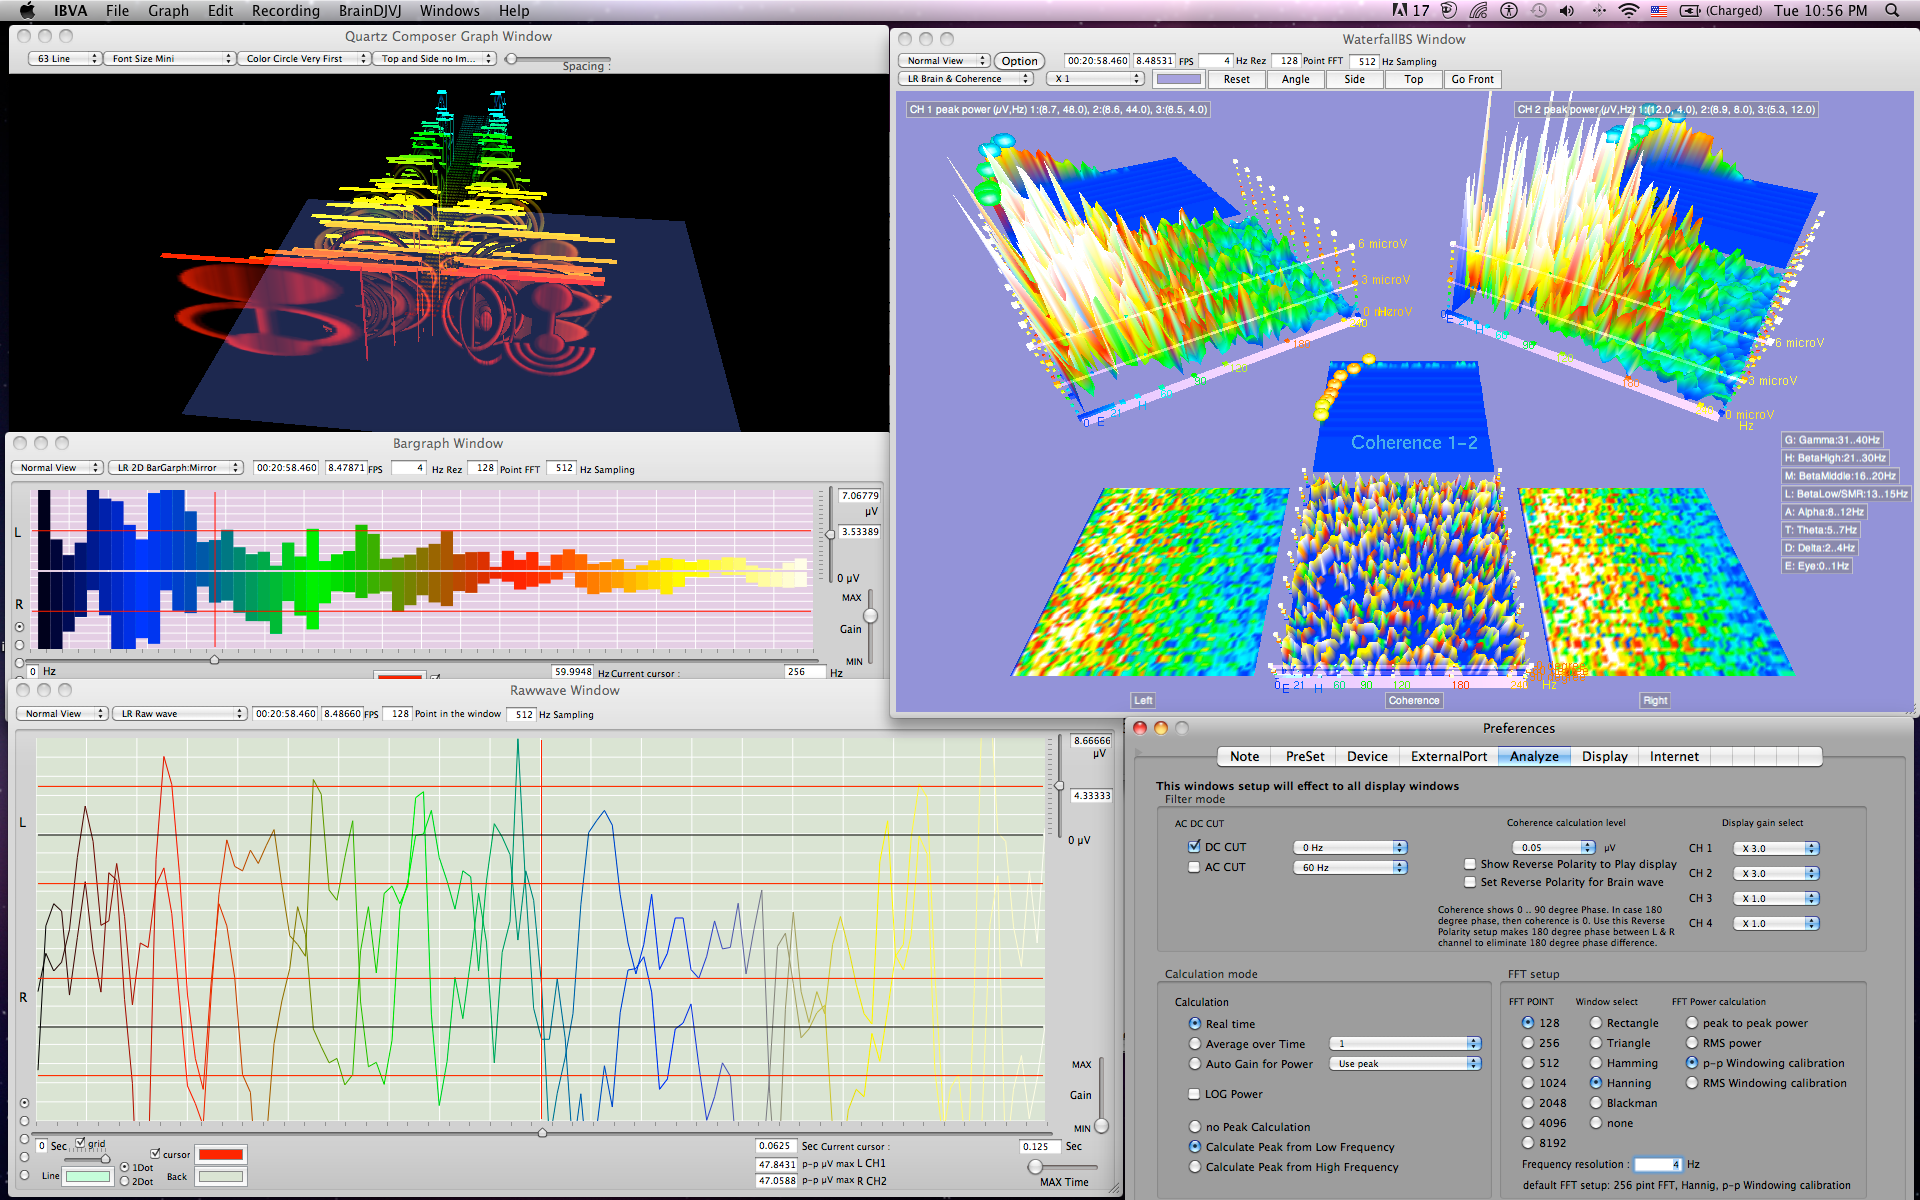Image resolution: width=1920 pixels, height=1200 pixels.
Task: Open the LR Brain & Coherence dropdown
Action: point(965,78)
